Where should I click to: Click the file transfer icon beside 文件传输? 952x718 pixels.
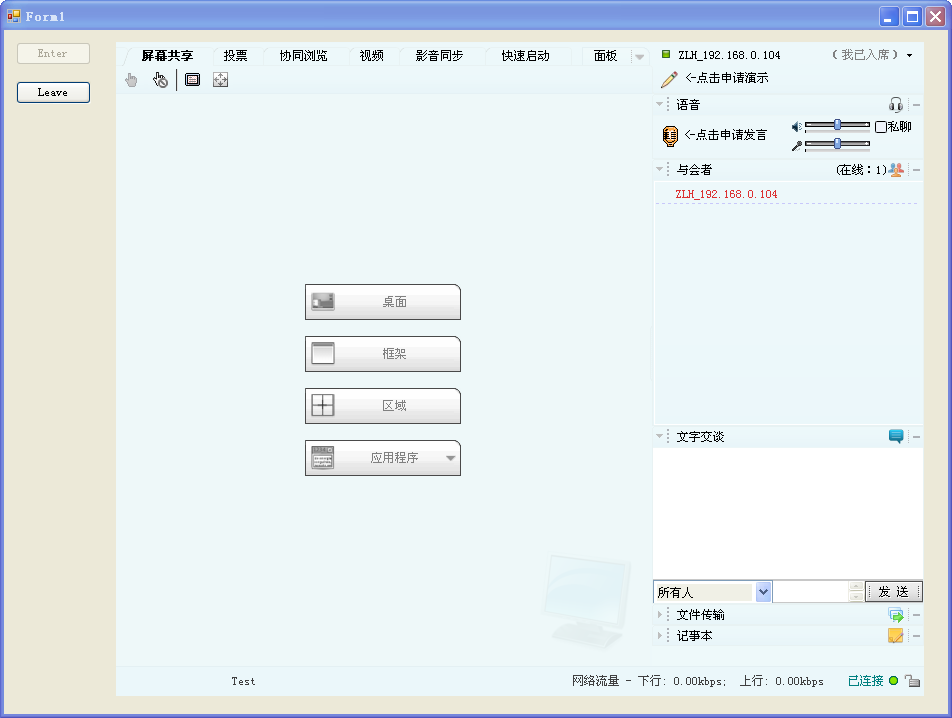896,615
